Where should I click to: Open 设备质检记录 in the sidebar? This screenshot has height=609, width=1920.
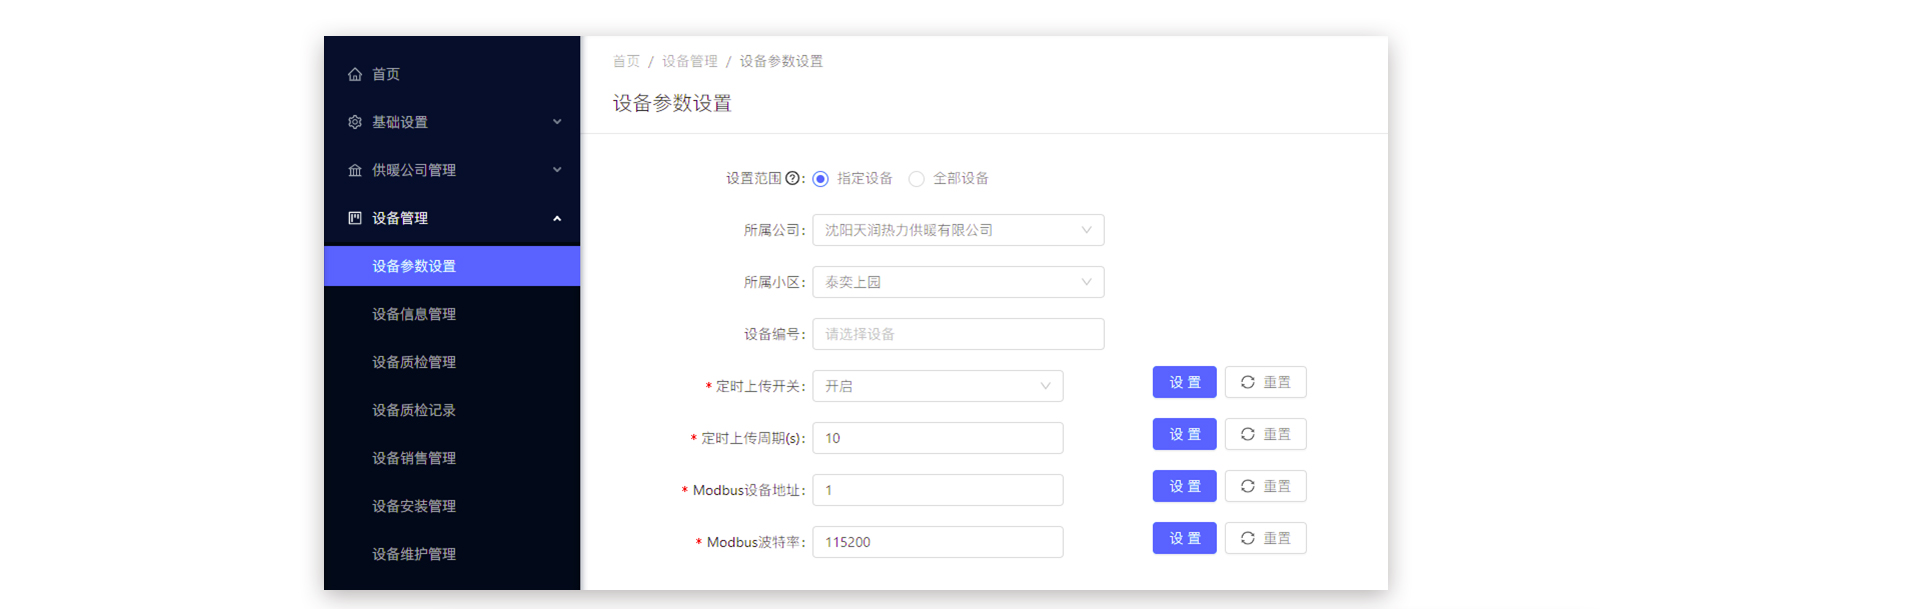414,410
